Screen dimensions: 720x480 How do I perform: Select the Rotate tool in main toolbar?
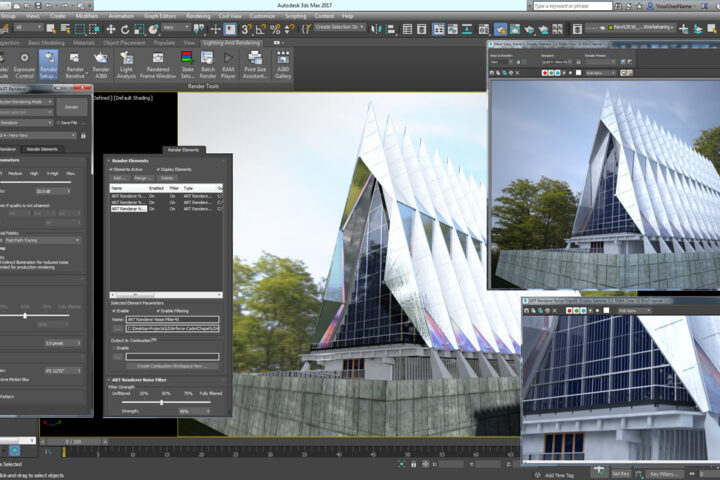[x=125, y=29]
